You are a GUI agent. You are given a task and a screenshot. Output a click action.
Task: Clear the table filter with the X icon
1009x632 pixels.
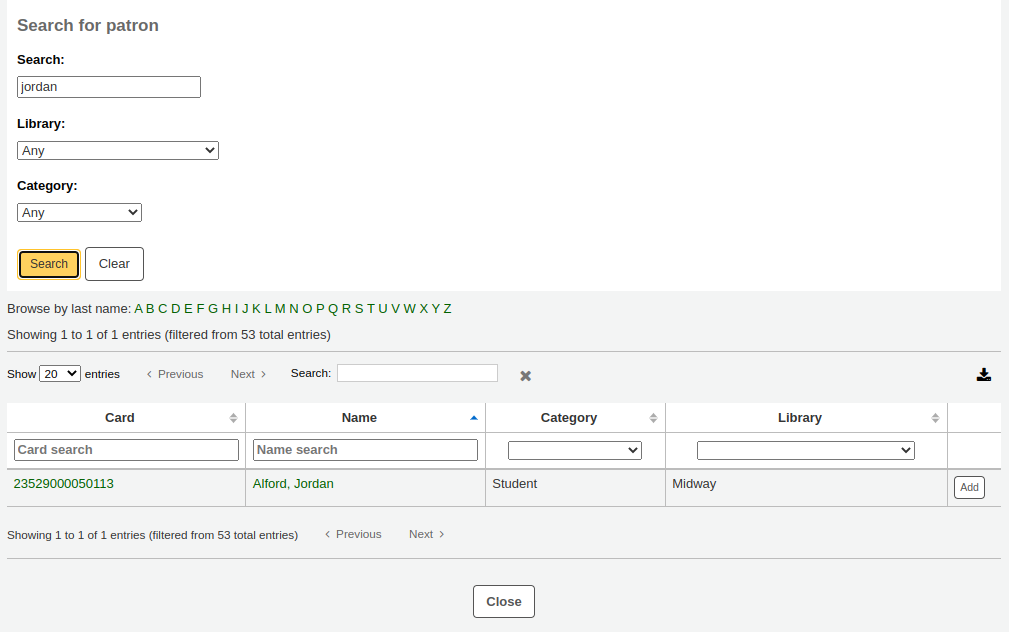pos(526,376)
